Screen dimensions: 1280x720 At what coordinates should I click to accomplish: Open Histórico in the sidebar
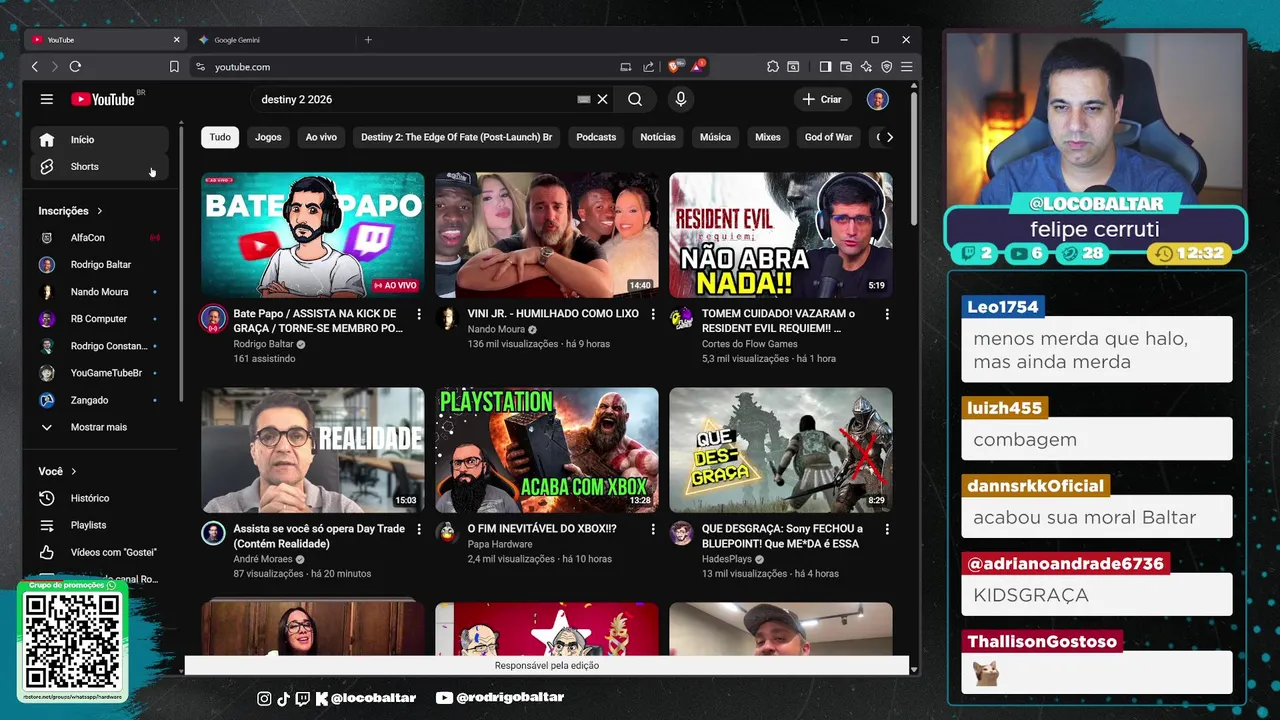point(99,498)
